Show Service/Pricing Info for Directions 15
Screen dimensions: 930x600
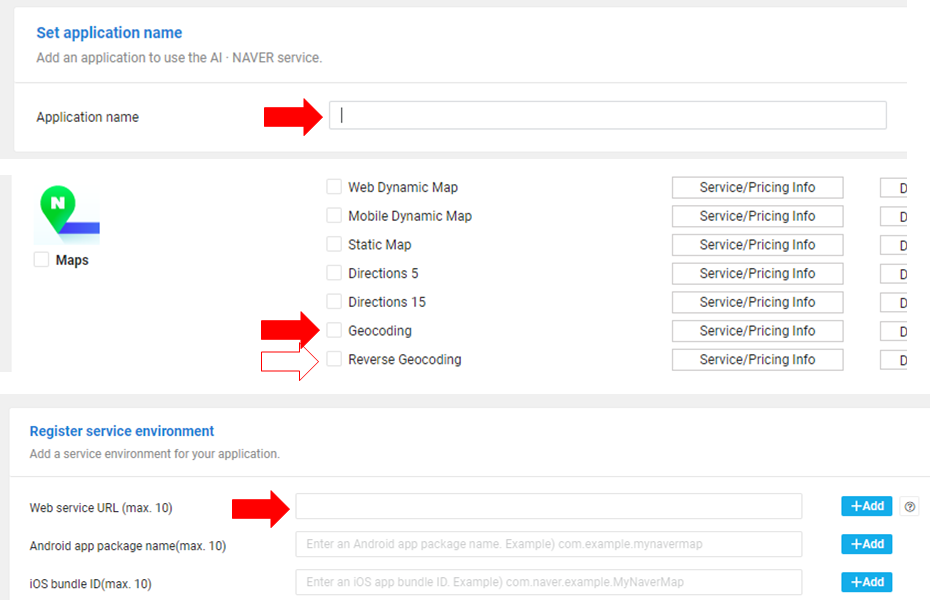tap(757, 302)
